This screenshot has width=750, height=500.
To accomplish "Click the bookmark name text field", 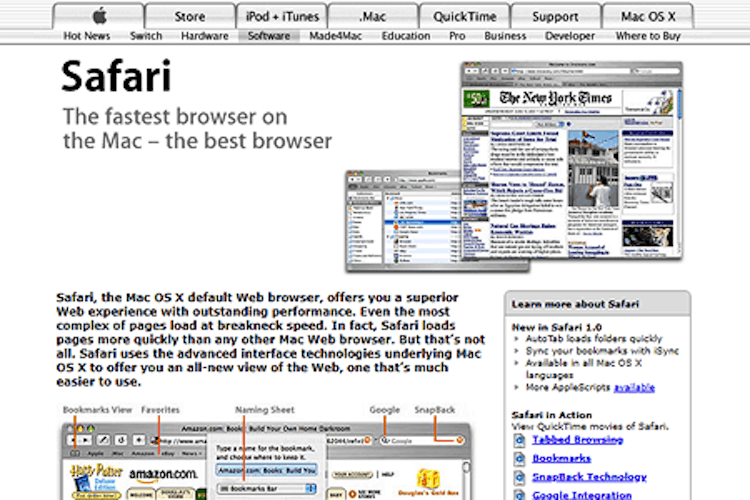I will (x=266, y=470).
